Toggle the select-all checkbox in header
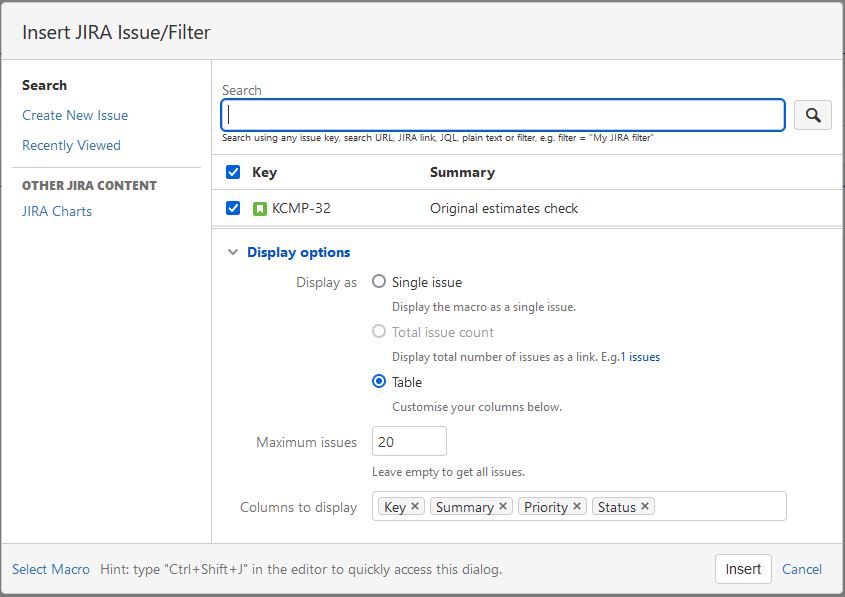 click(233, 172)
